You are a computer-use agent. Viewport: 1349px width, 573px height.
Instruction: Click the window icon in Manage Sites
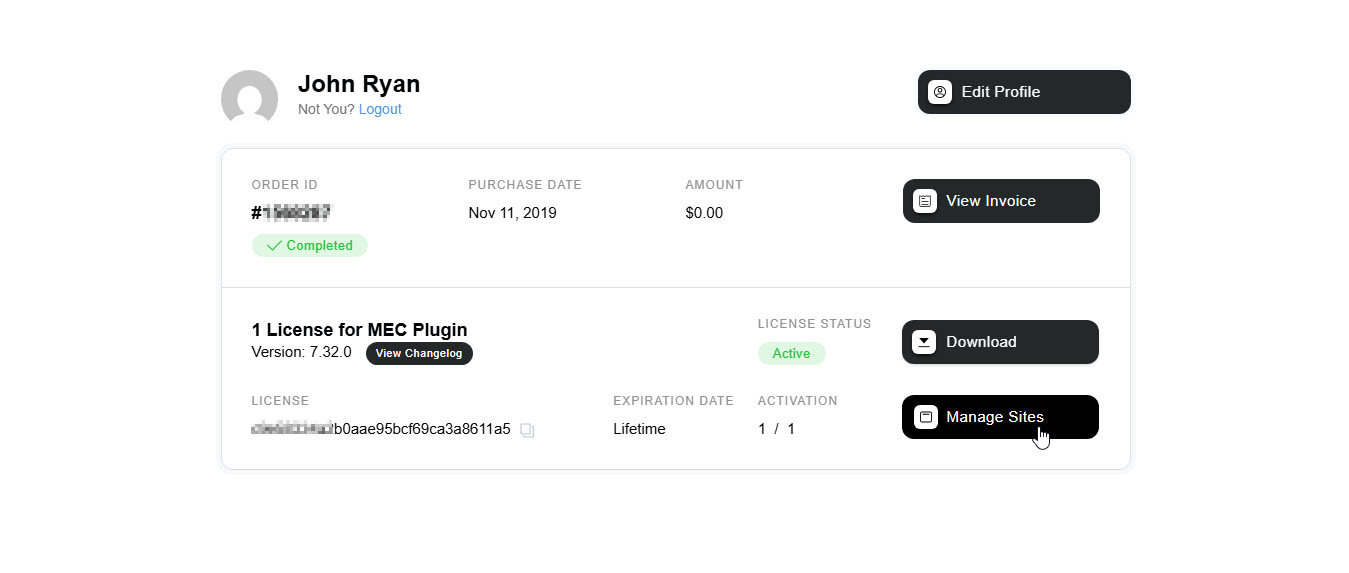(x=926, y=417)
